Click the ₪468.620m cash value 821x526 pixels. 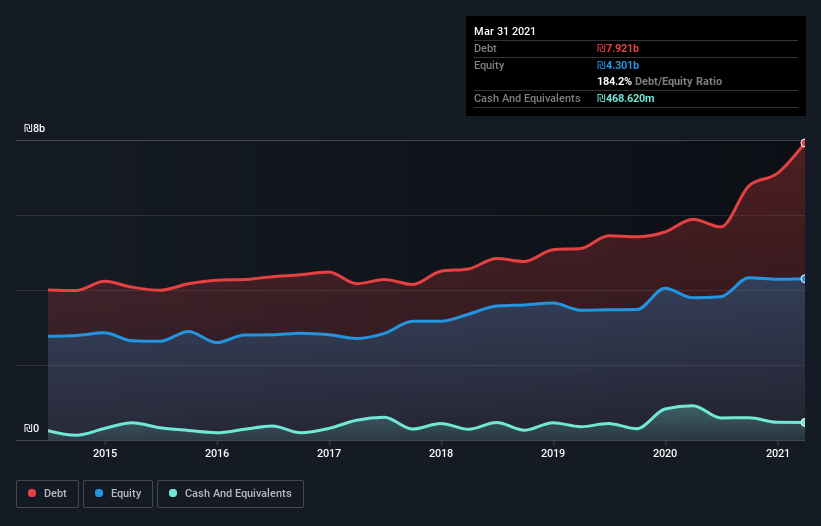[x=626, y=98]
